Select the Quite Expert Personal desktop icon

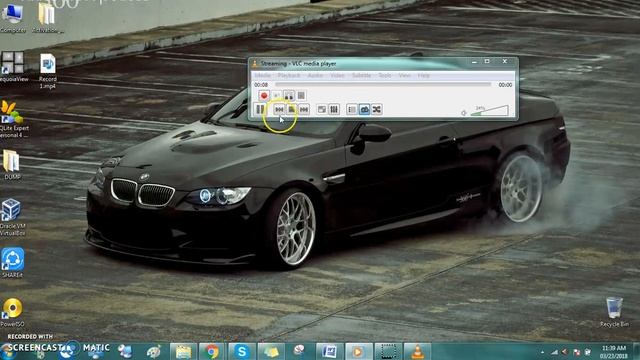13,119
